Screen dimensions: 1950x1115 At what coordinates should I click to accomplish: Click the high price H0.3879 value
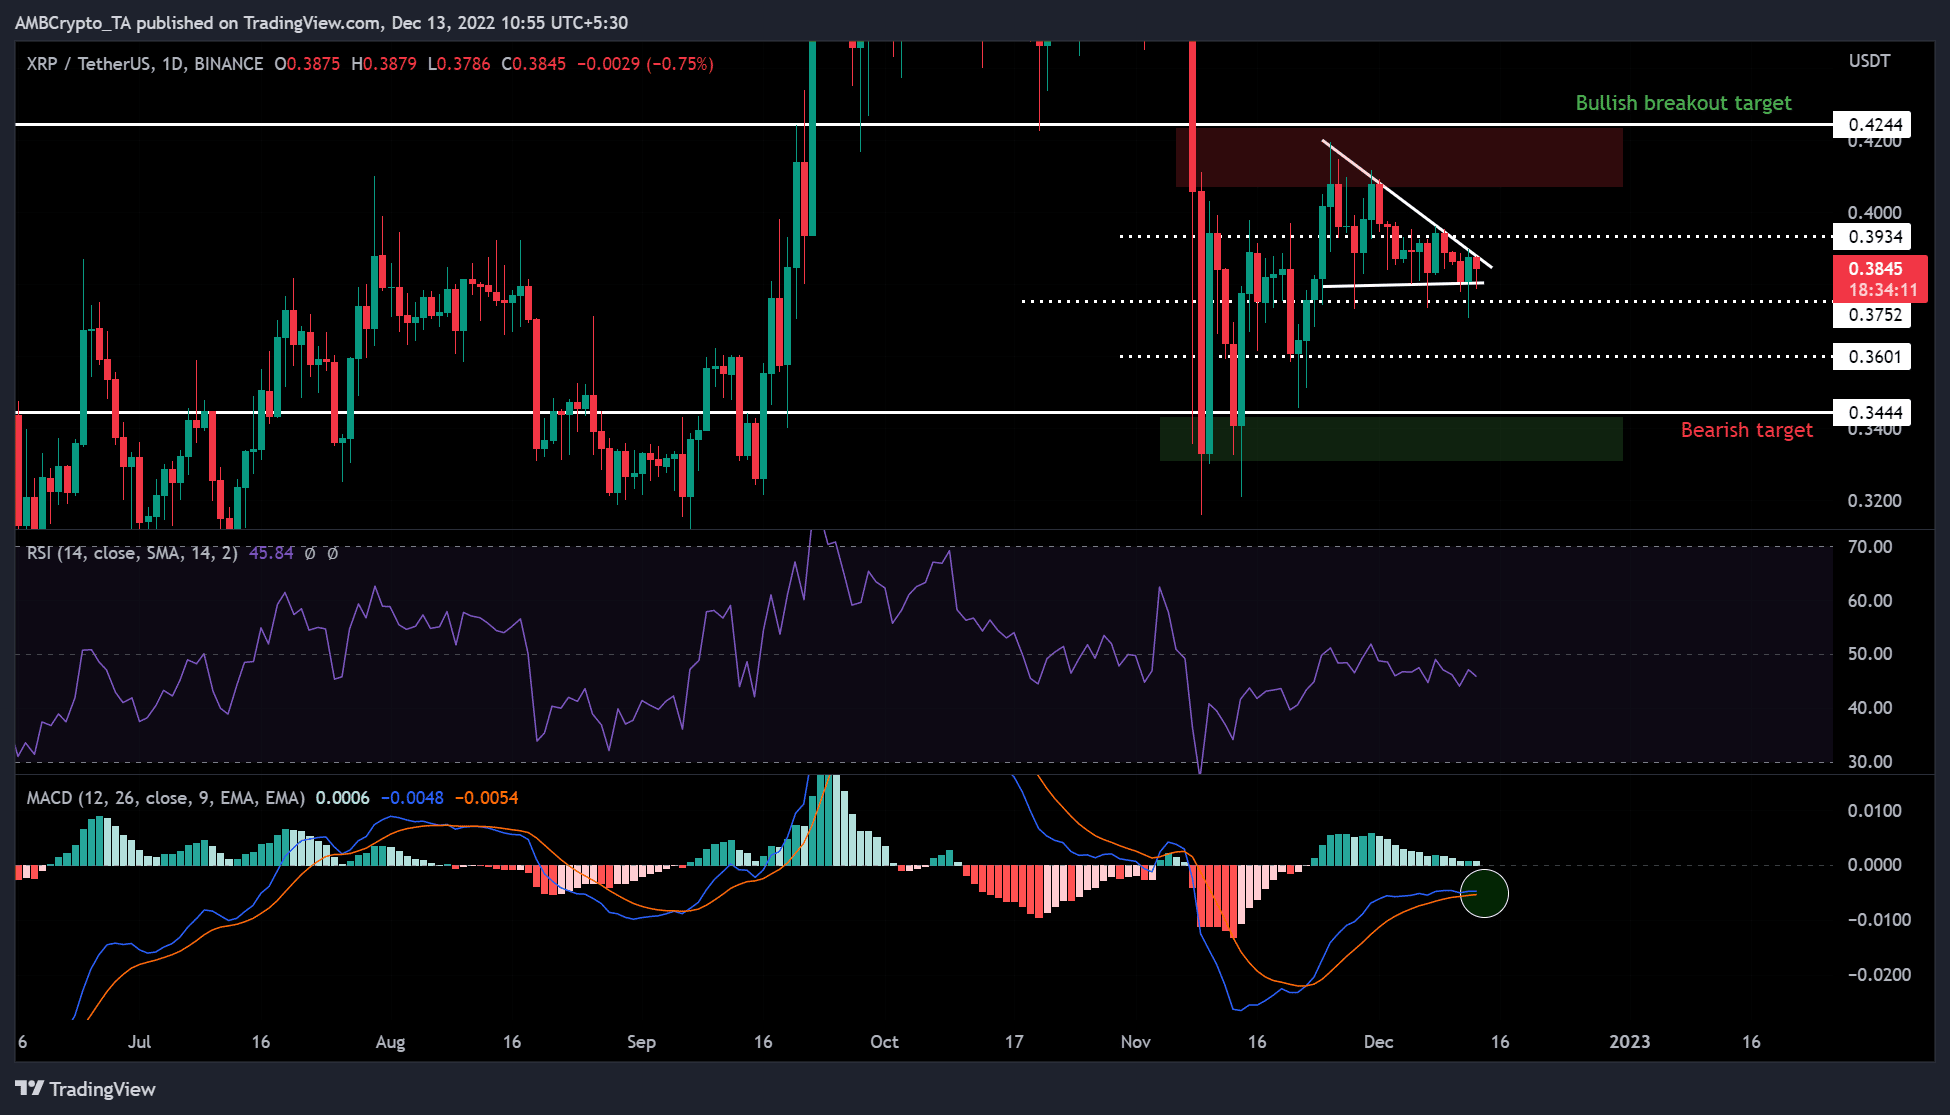(384, 64)
